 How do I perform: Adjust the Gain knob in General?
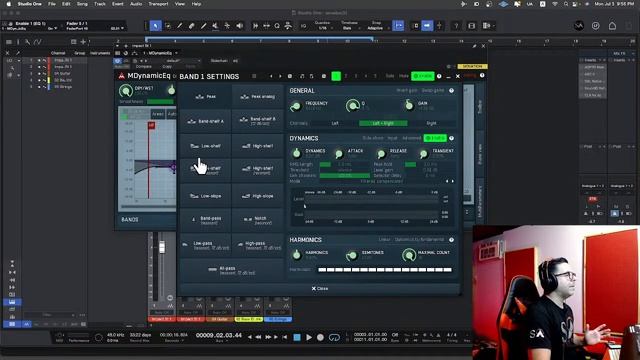(x=409, y=106)
